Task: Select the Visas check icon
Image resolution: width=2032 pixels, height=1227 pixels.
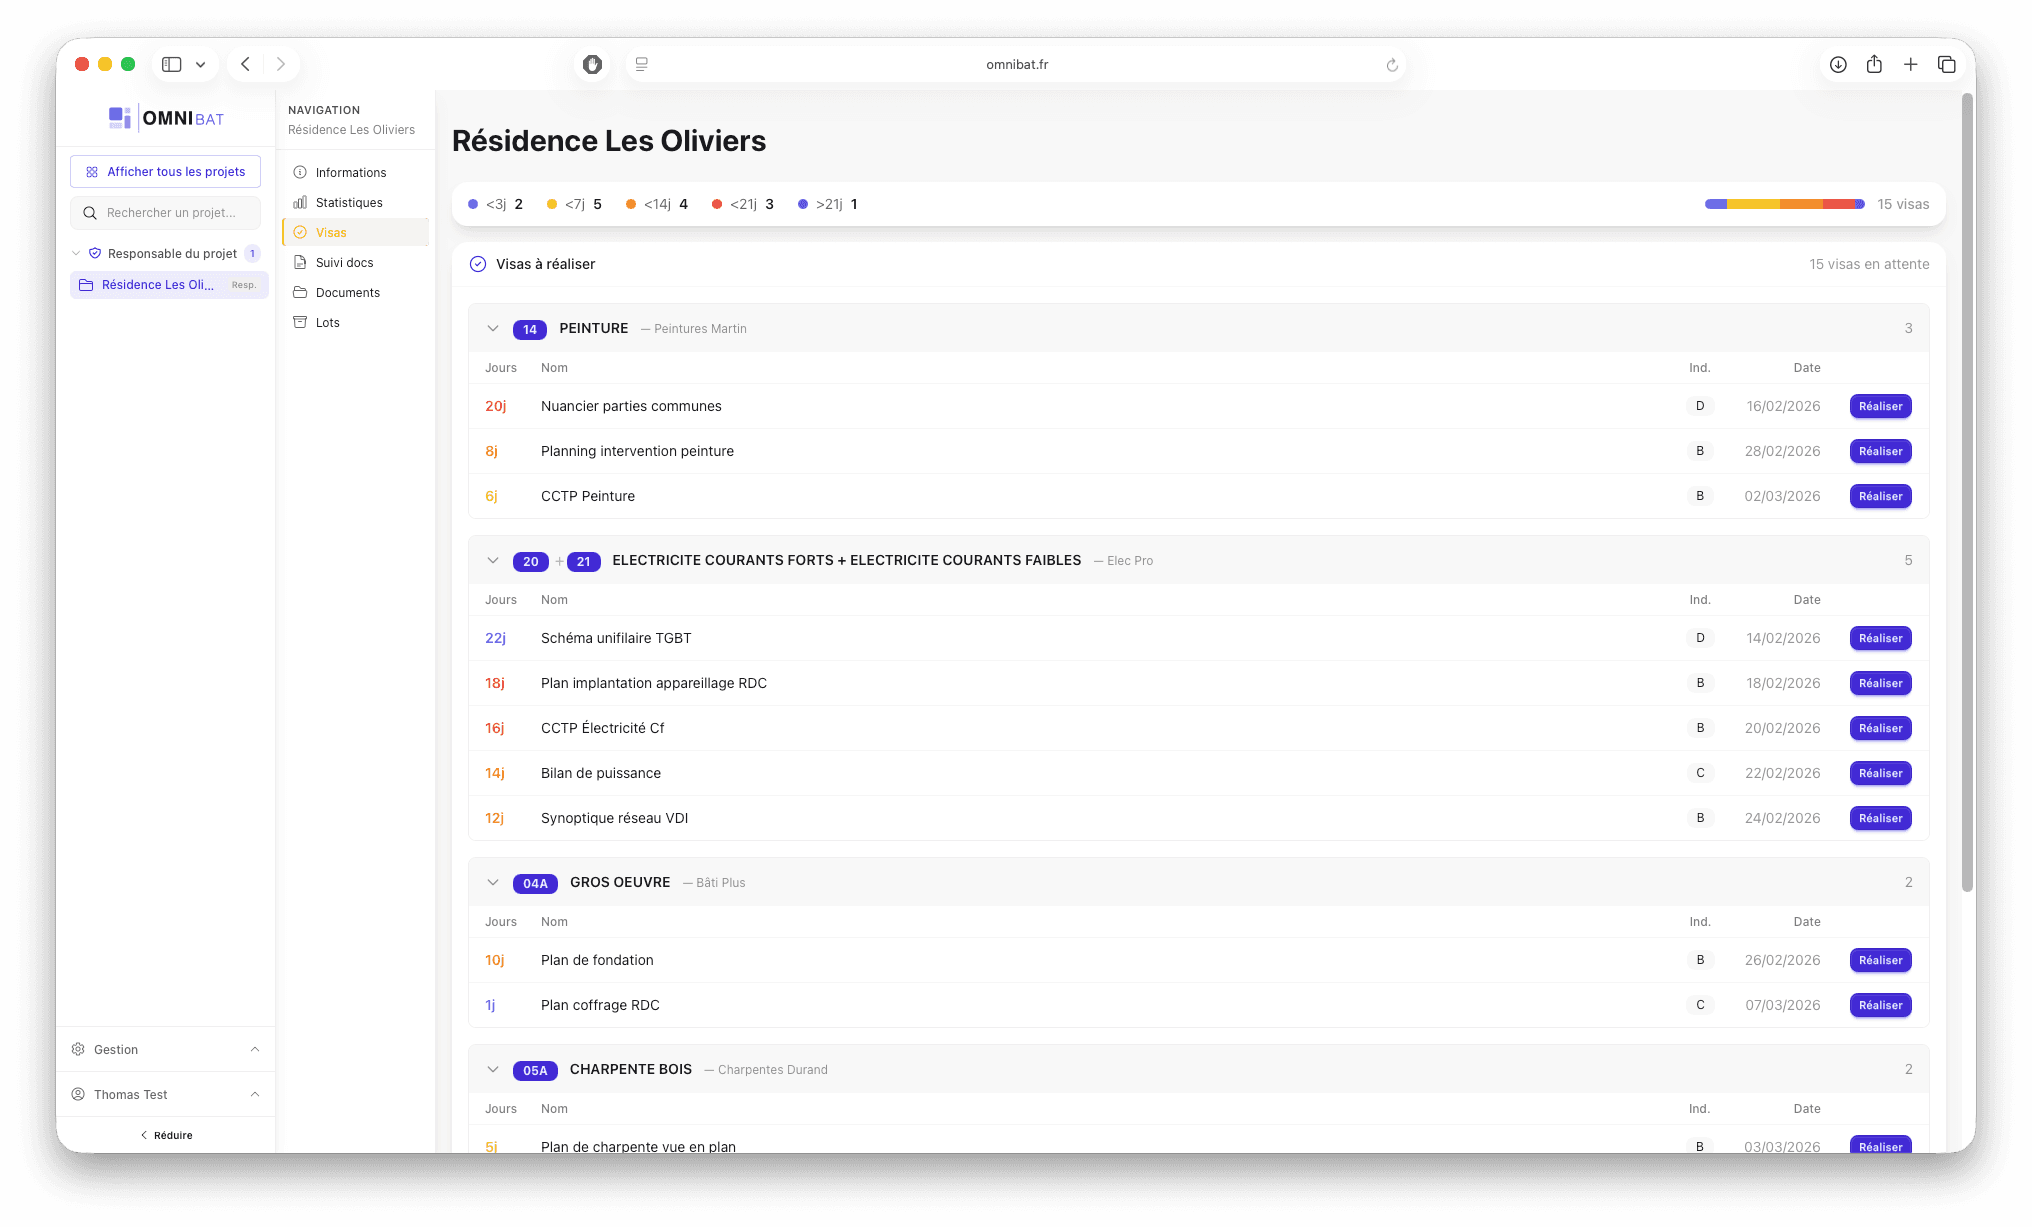Action: click(x=301, y=232)
